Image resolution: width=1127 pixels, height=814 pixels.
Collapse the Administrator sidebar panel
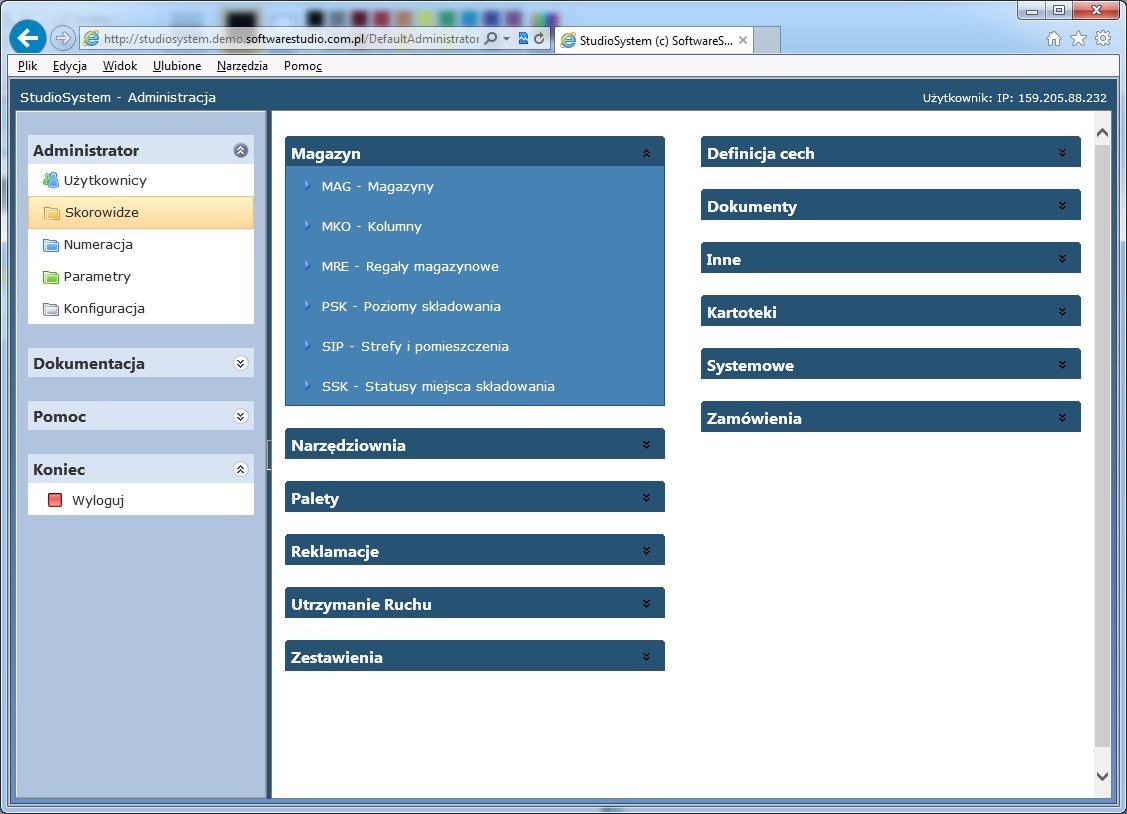pos(240,150)
